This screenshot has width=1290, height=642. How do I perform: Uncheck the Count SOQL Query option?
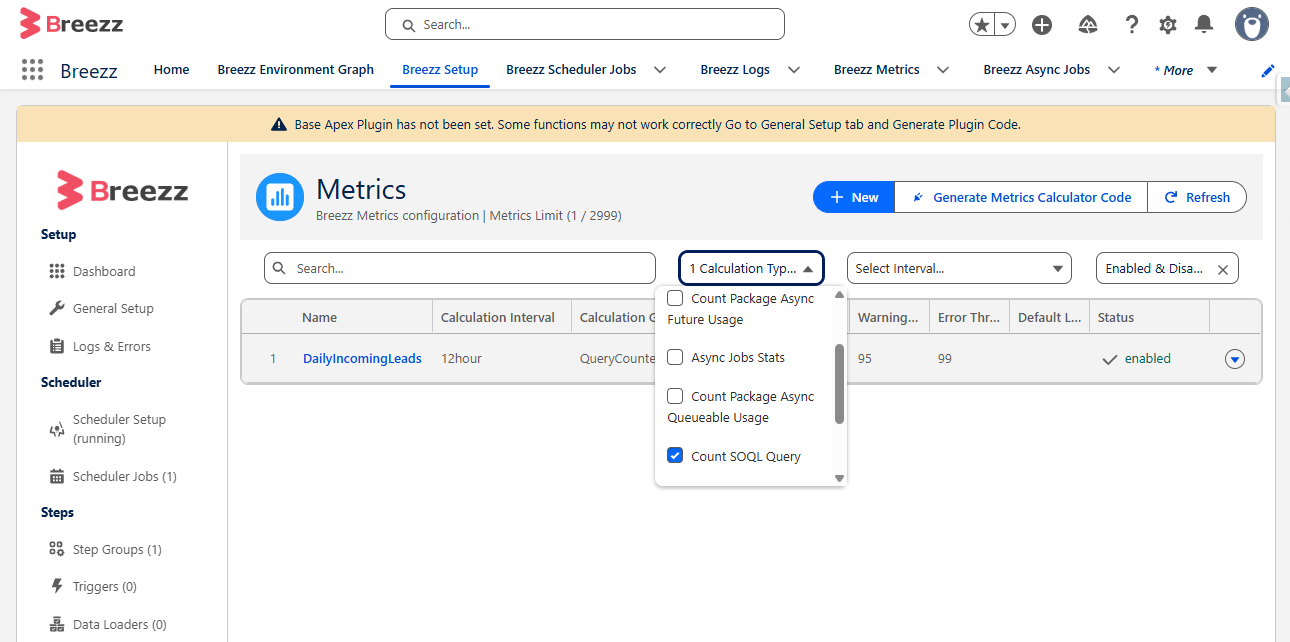pos(675,456)
